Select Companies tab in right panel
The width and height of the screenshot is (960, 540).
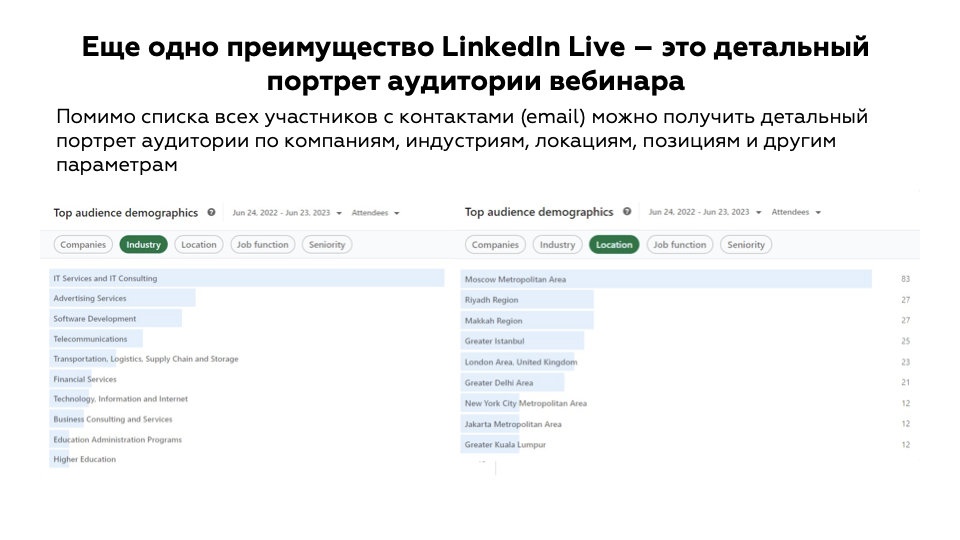[495, 244]
